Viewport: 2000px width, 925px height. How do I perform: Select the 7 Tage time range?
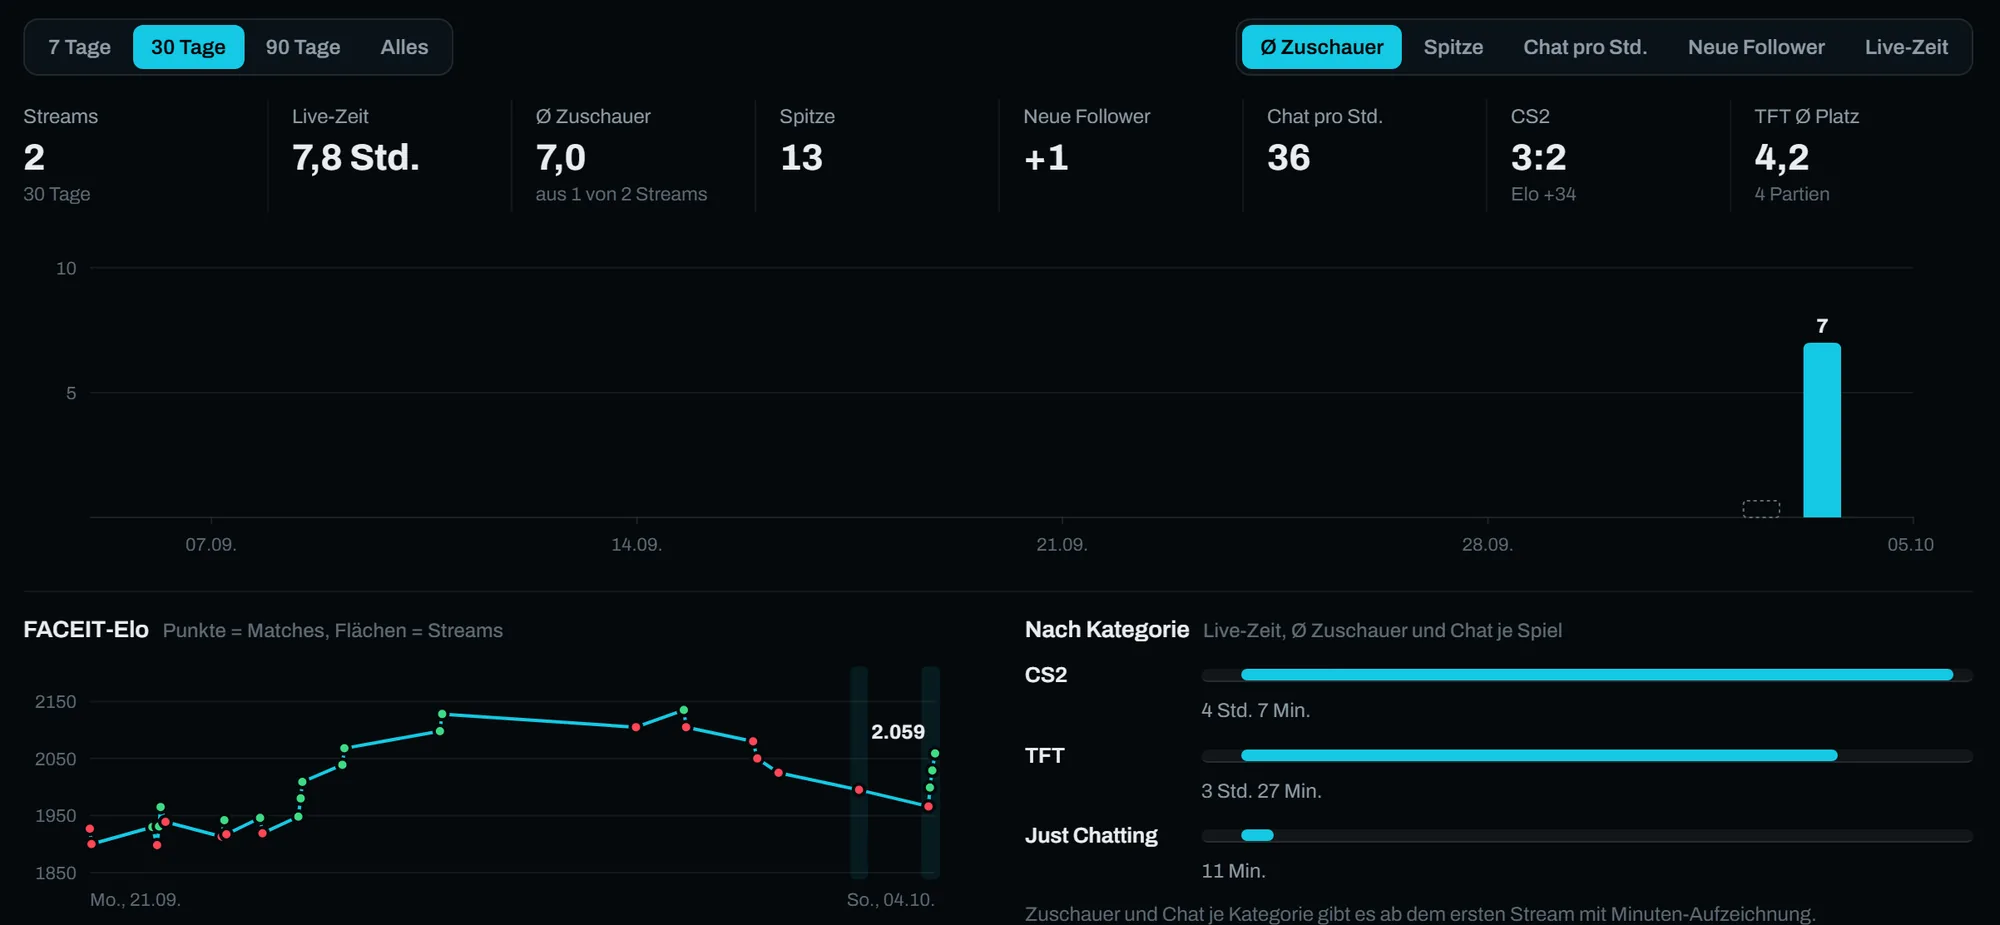click(x=79, y=47)
